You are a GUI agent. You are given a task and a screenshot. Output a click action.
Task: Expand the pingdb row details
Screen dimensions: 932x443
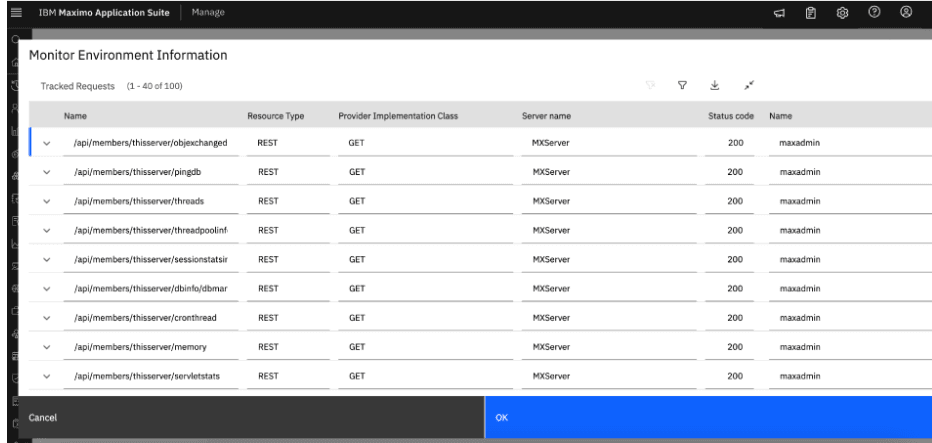[x=47, y=172]
